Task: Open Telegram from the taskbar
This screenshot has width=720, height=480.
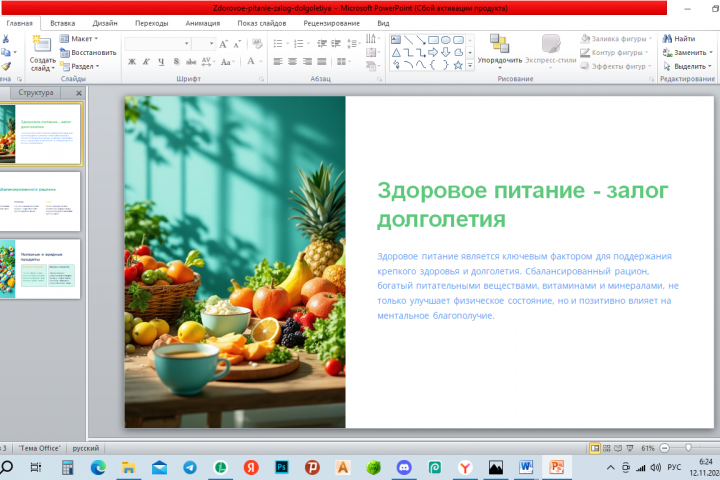Action: pyautogui.click(x=190, y=468)
